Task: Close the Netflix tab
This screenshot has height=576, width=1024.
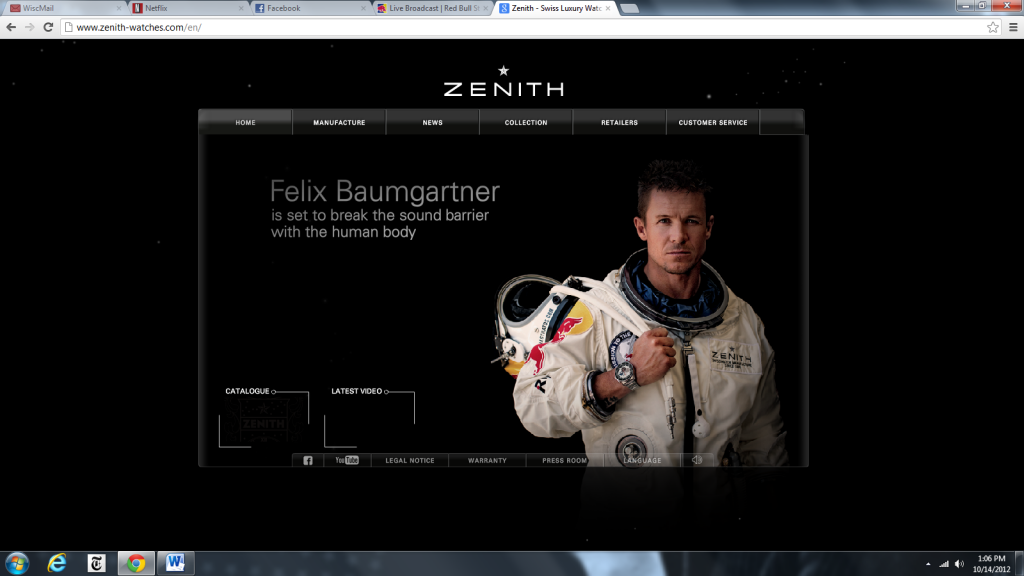Action: click(241, 8)
